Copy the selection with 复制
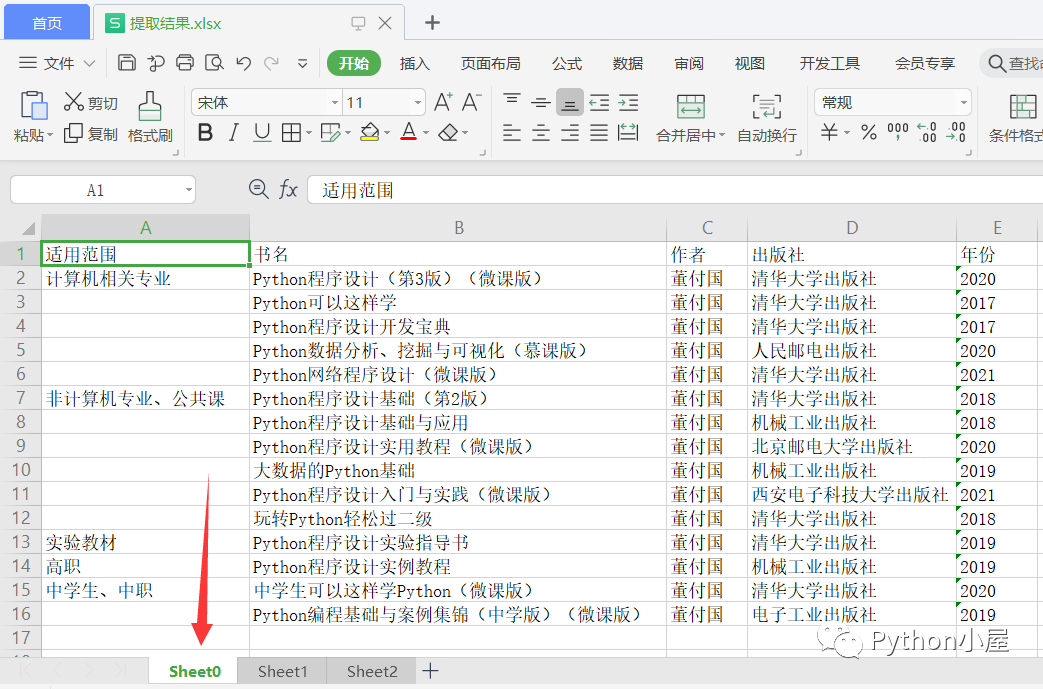 coord(91,134)
